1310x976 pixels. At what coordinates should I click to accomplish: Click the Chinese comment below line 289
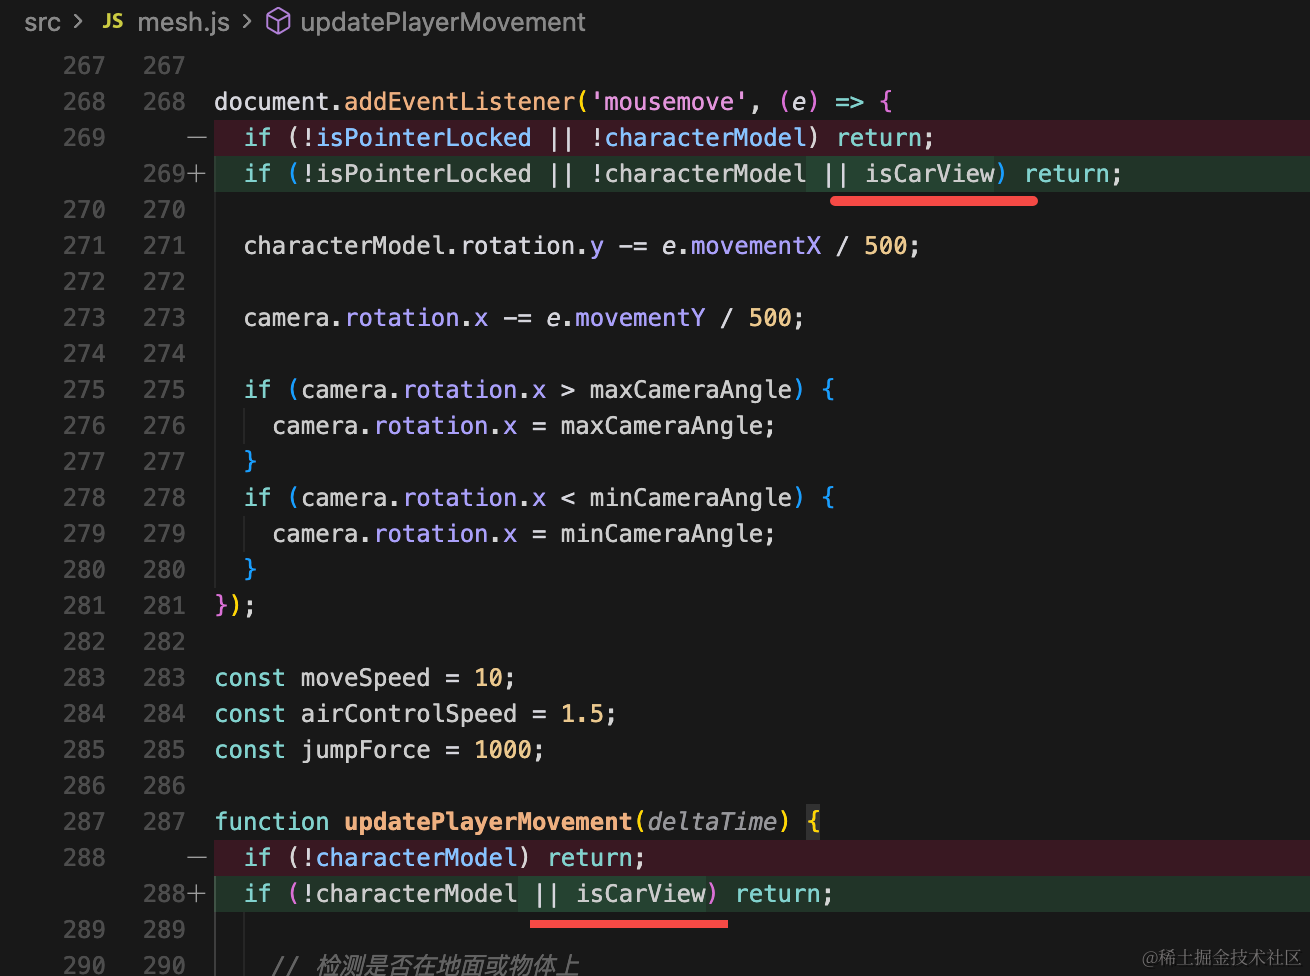(425, 965)
